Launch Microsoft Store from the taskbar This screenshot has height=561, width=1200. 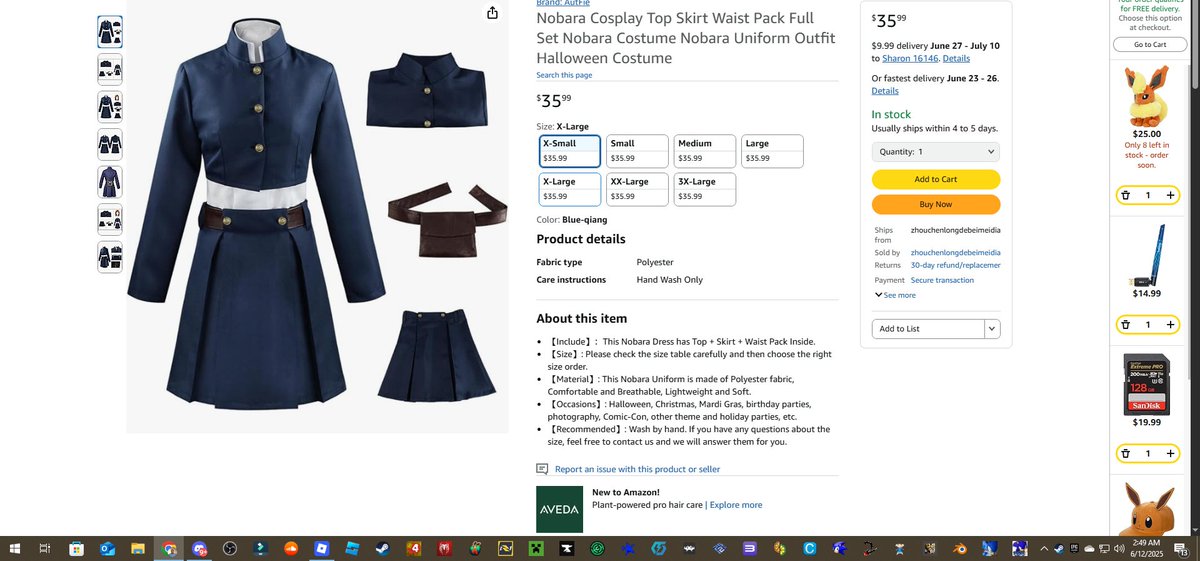click(x=76, y=549)
